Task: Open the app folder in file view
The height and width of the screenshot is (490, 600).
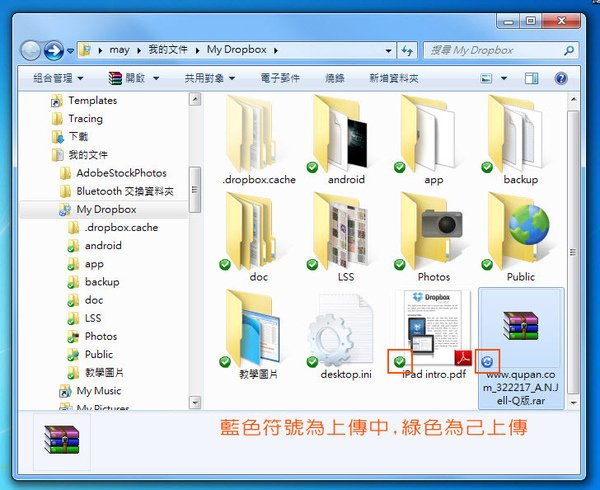Action: coord(429,134)
